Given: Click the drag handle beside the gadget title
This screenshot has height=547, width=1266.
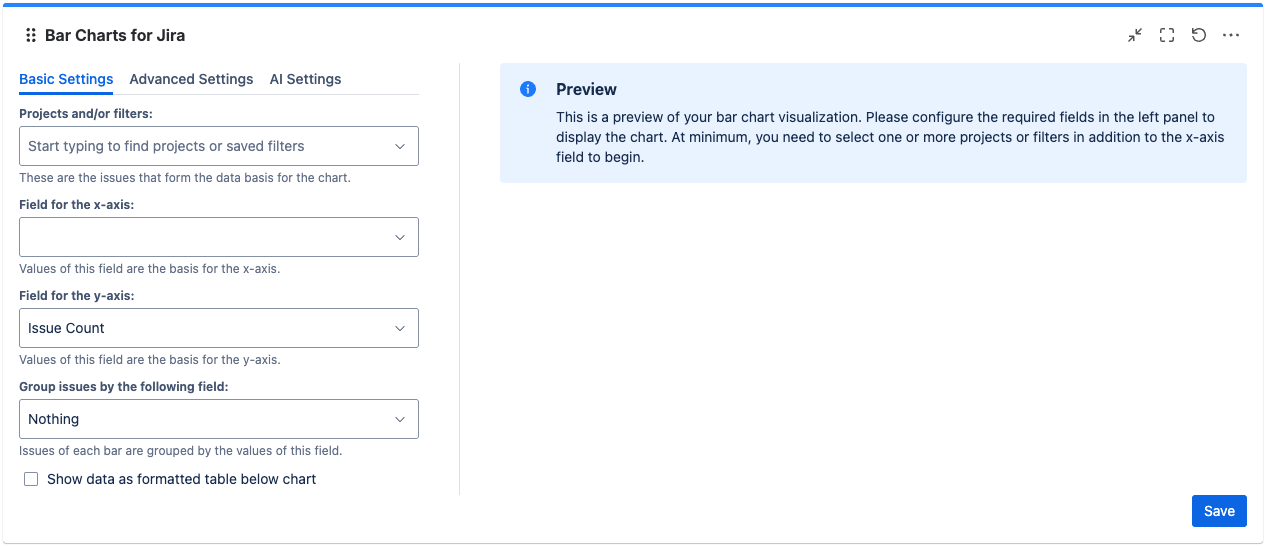Looking at the screenshot, I should click(x=31, y=35).
